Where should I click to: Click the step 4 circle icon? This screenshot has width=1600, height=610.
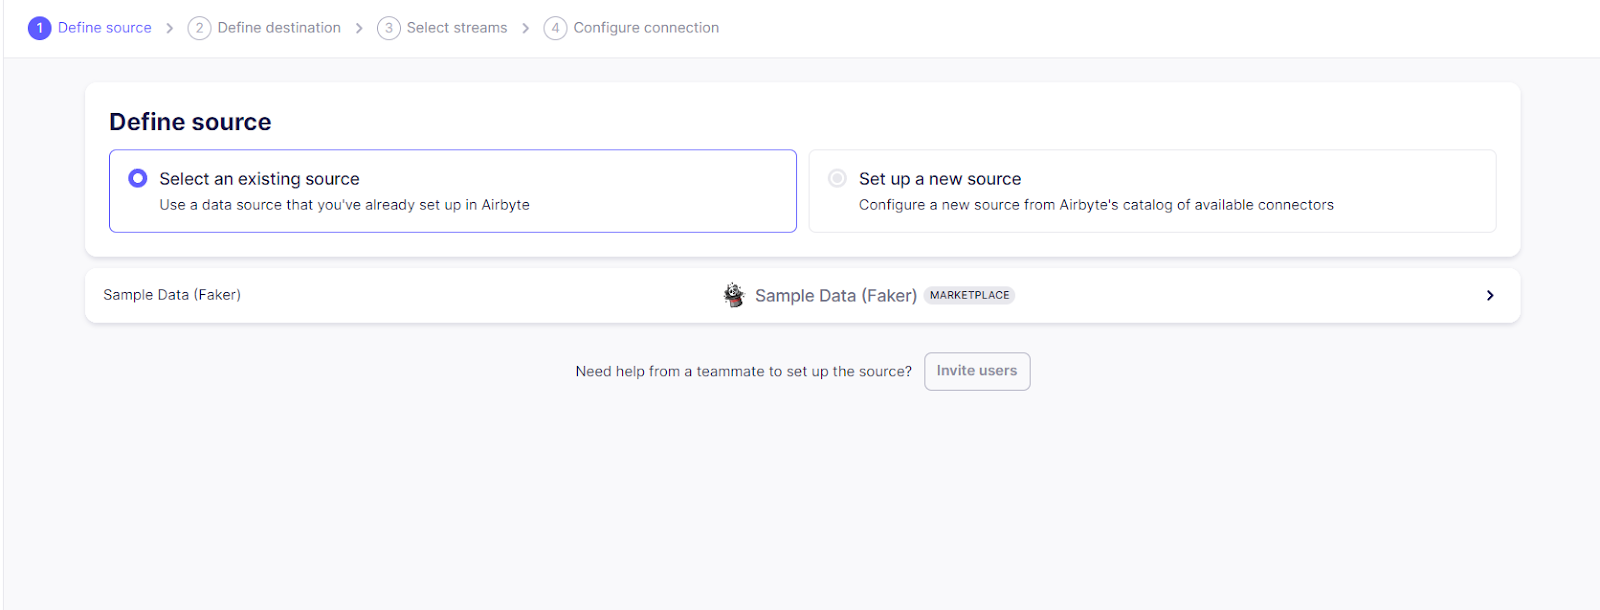pos(555,28)
